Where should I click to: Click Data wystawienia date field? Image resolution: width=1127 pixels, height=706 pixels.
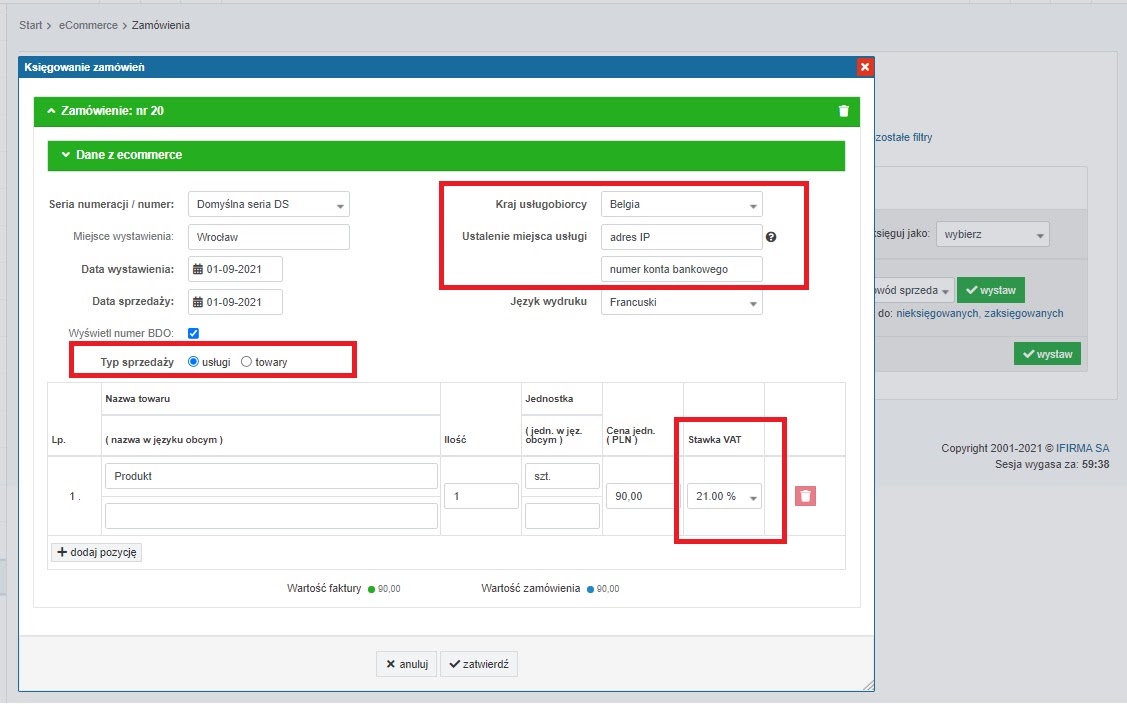tap(235, 270)
